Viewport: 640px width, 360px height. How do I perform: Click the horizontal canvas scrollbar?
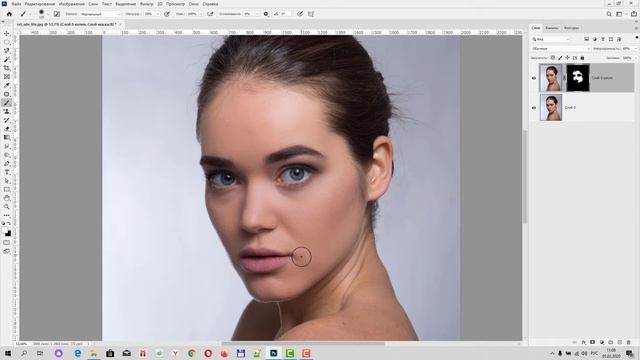(303, 344)
